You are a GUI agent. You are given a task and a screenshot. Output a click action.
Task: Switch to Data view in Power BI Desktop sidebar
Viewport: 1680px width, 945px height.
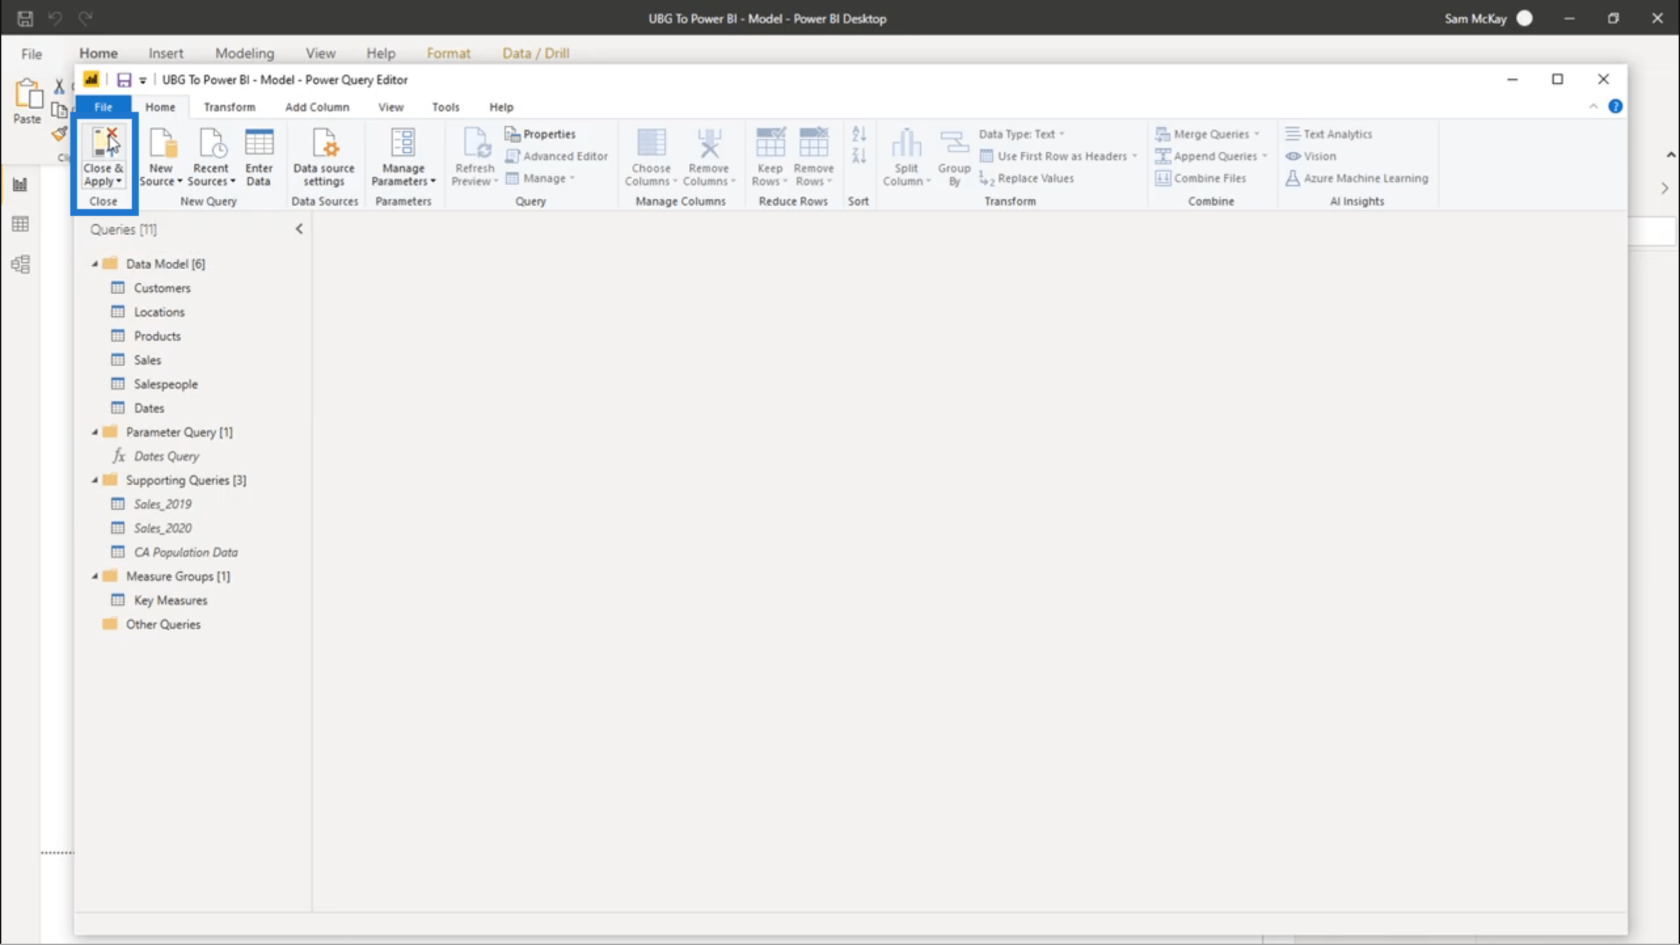20,224
